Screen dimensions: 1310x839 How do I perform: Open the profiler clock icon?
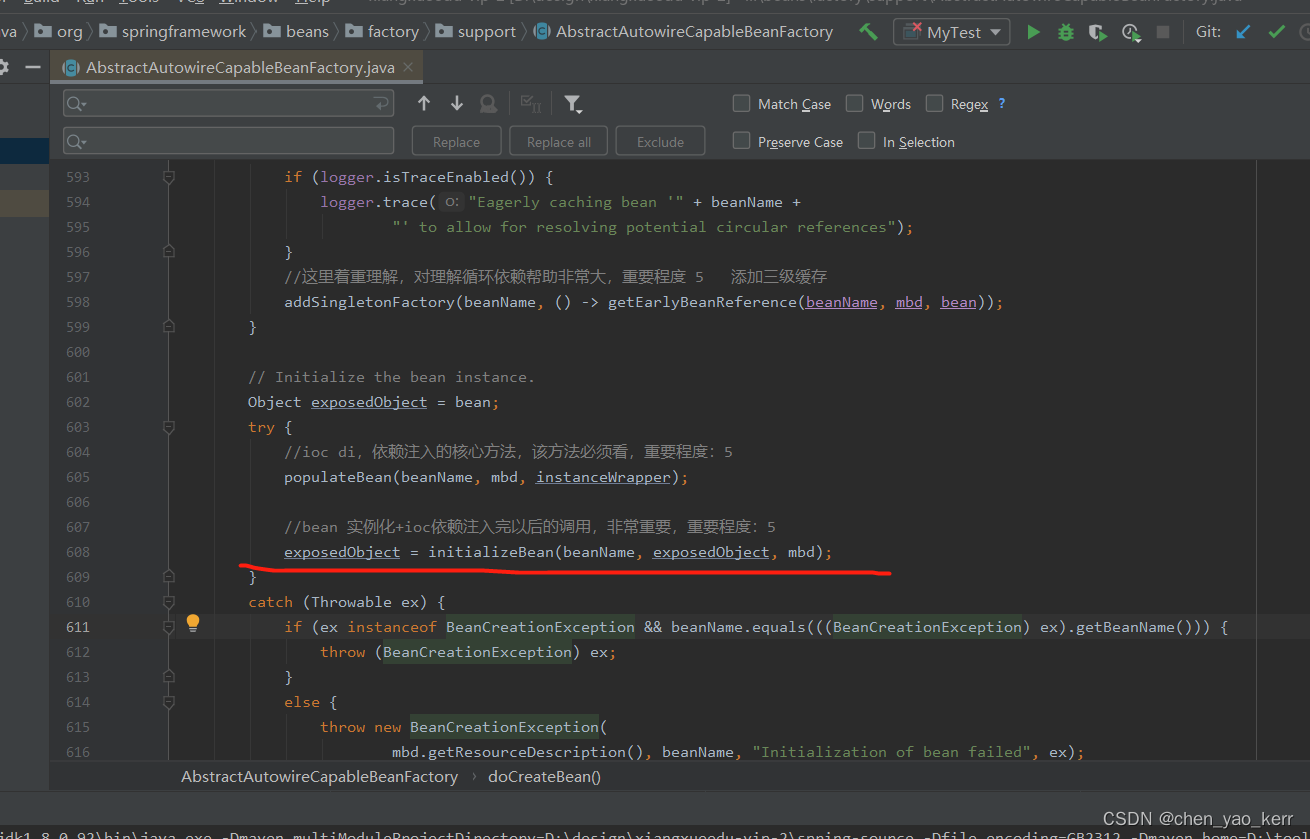1131,32
